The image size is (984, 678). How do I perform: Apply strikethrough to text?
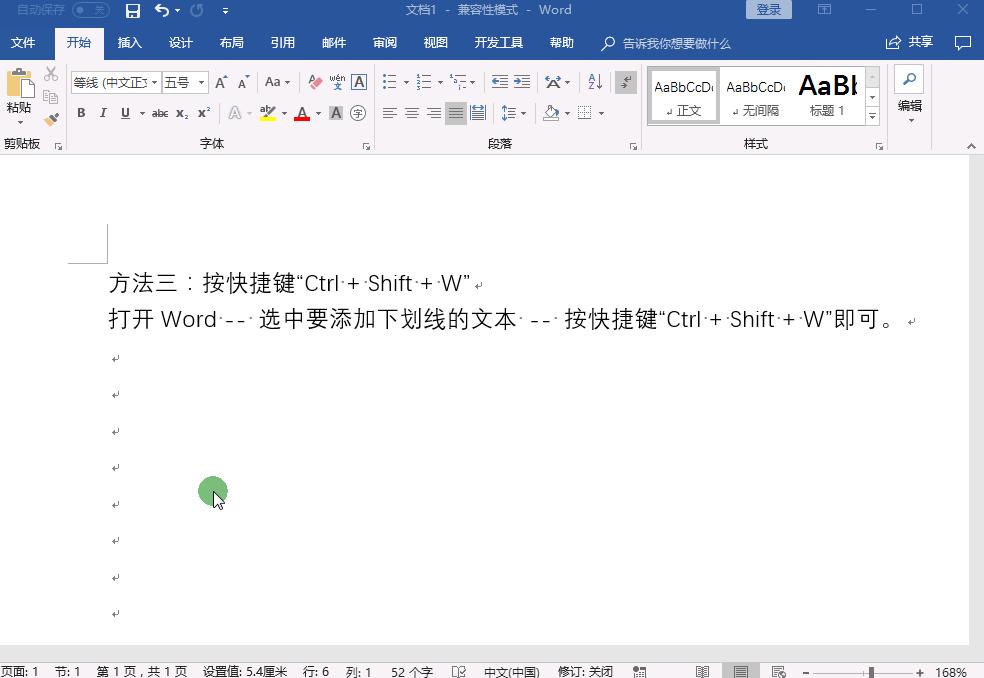pyautogui.click(x=160, y=113)
